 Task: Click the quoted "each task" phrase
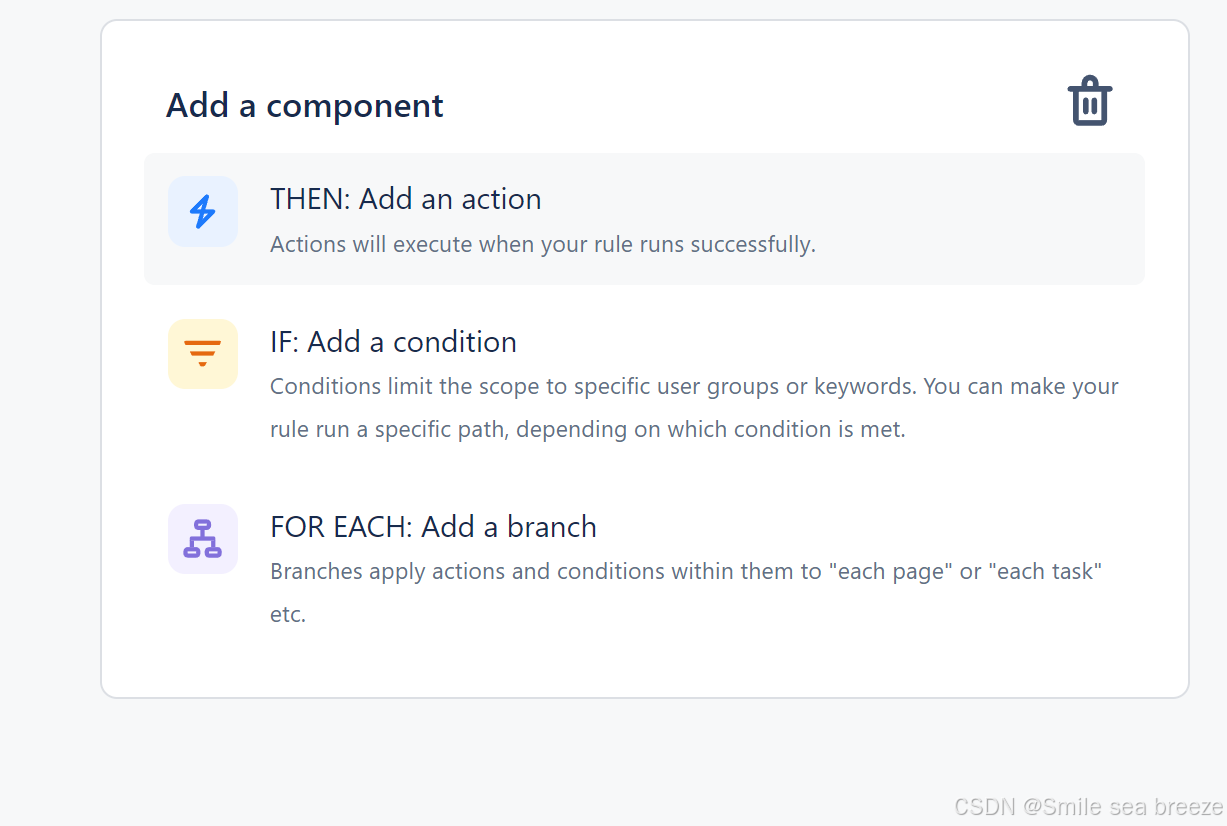(1045, 572)
